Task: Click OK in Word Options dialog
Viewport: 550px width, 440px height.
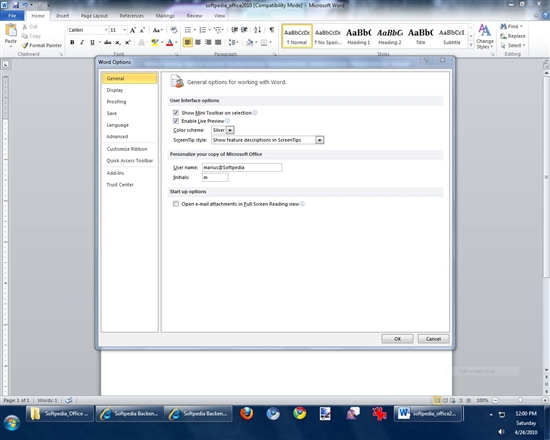Action: 397,339
